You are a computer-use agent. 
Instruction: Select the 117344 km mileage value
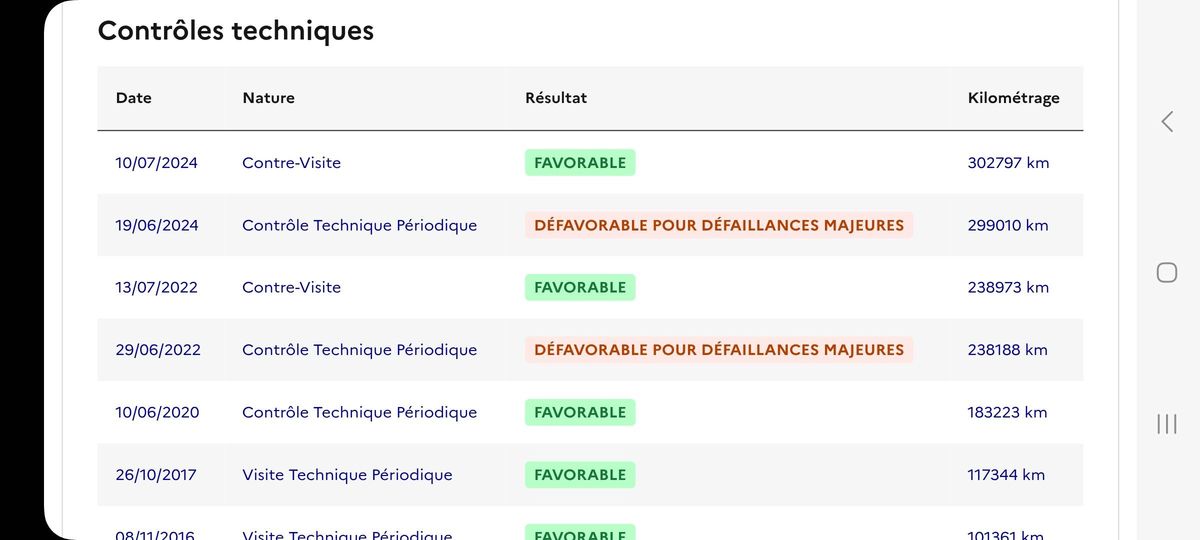tap(1006, 475)
